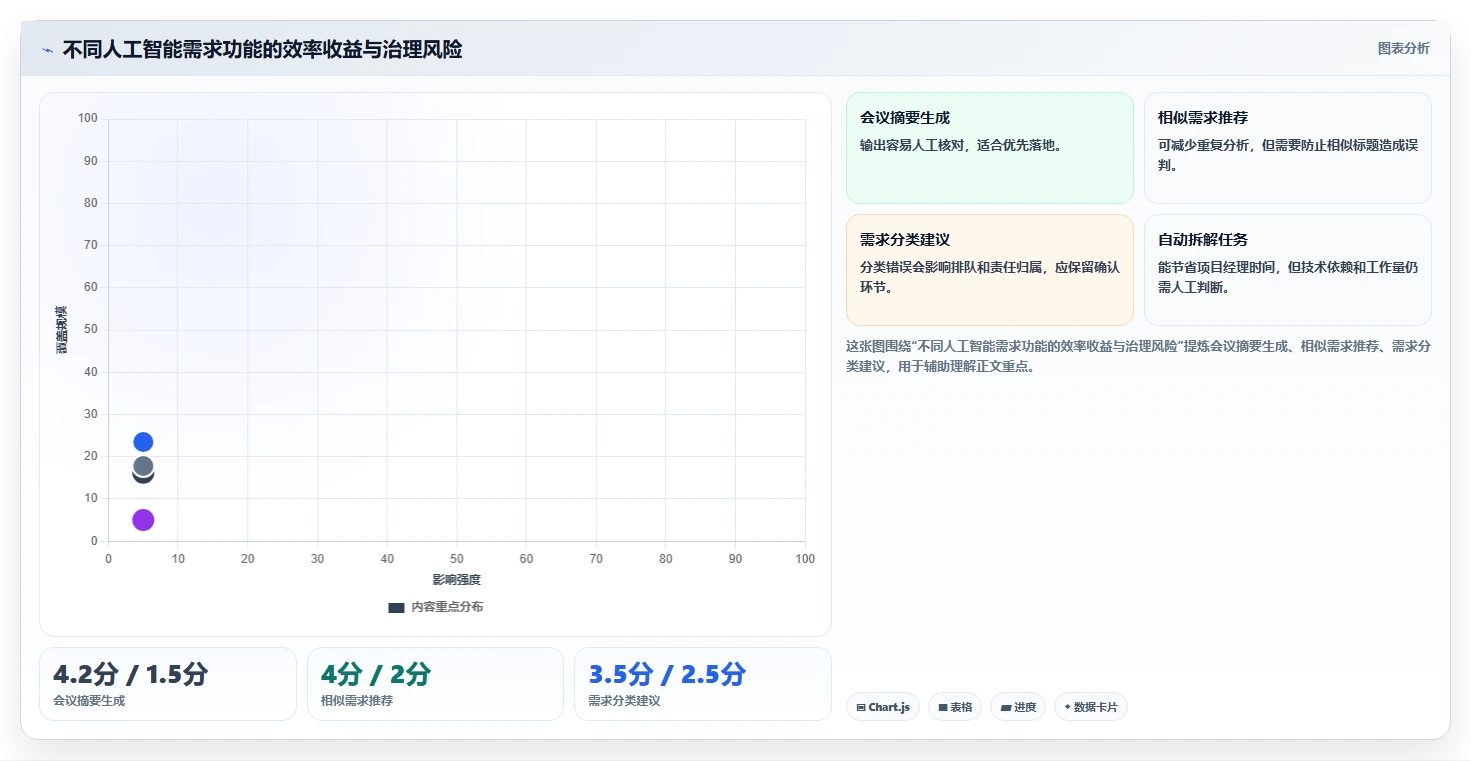Select the 进度 tag chip

(1017, 707)
